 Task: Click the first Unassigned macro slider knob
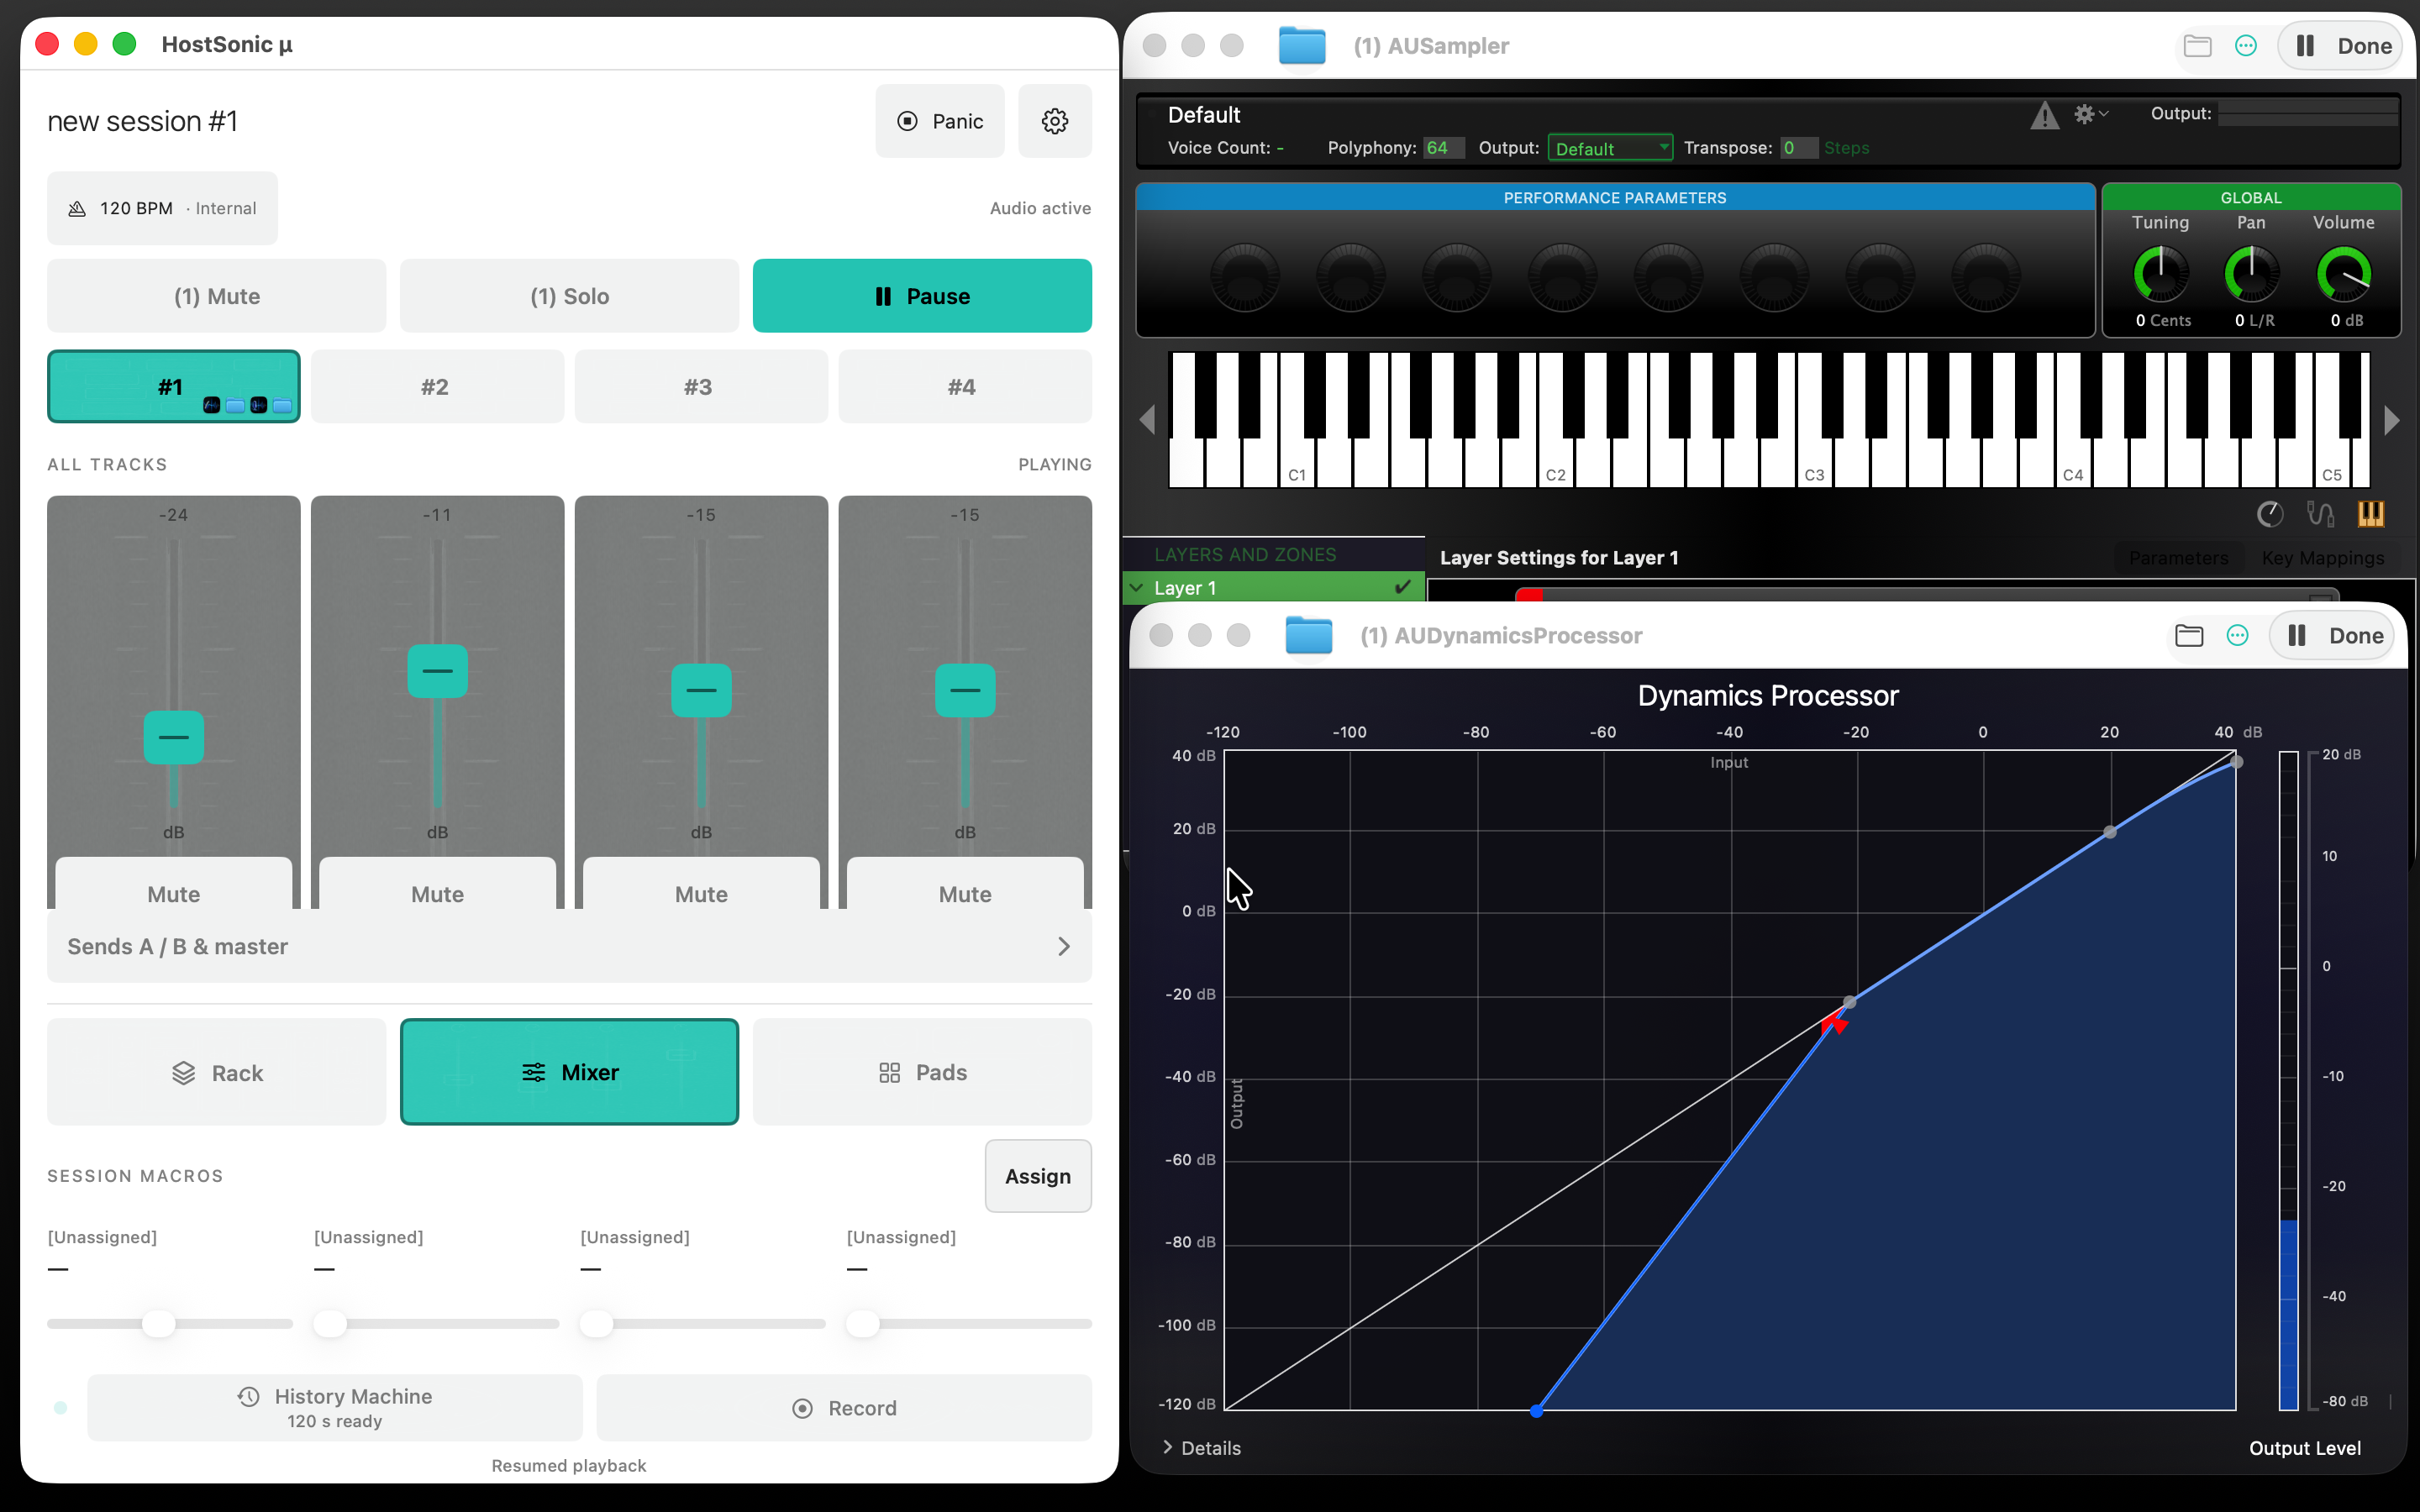(158, 1323)
